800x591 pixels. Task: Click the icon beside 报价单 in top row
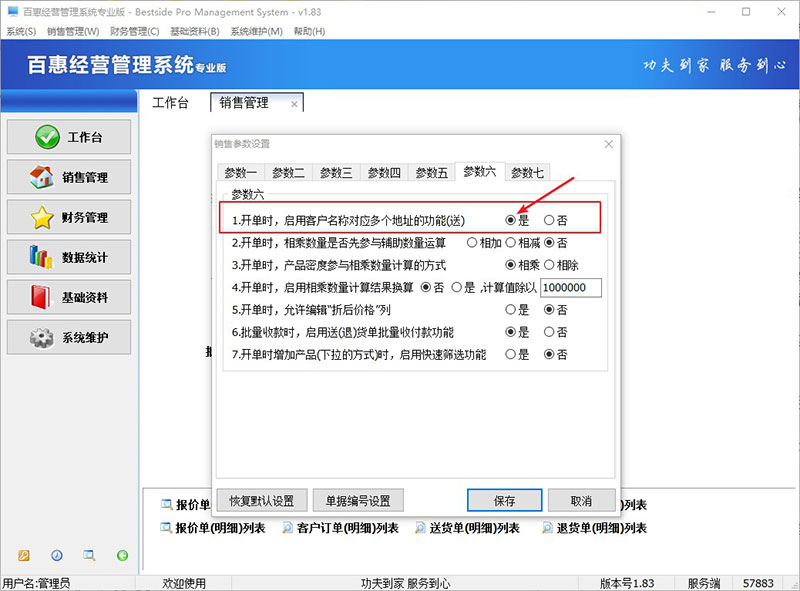tap(166, 504)
